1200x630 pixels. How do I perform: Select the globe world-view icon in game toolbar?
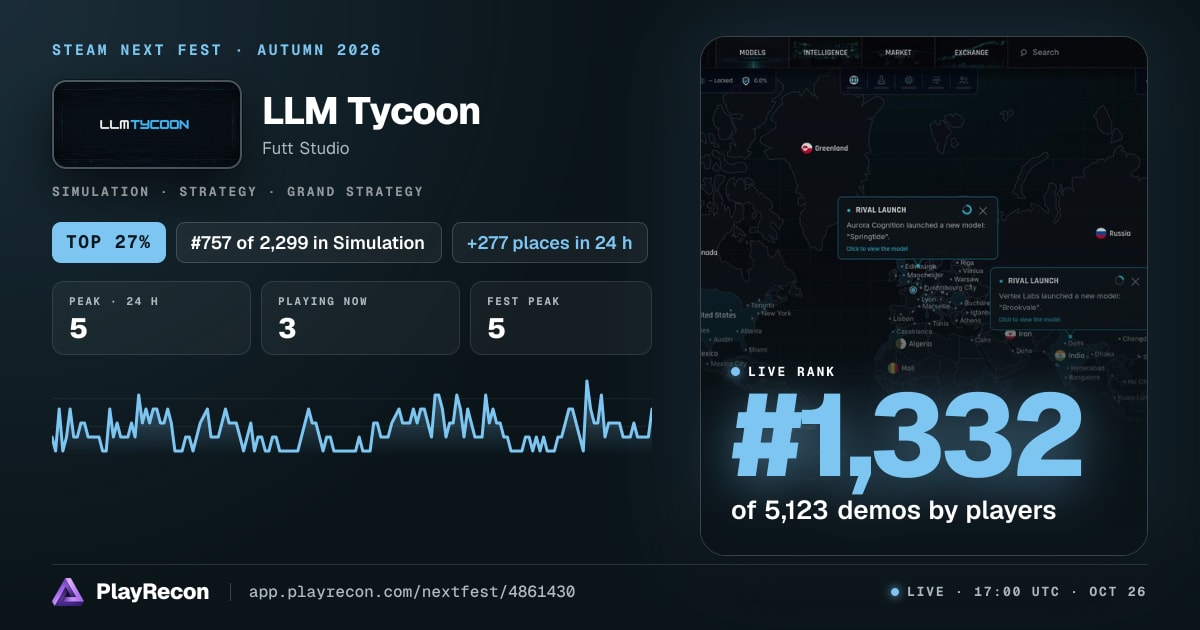pos(854,80)
